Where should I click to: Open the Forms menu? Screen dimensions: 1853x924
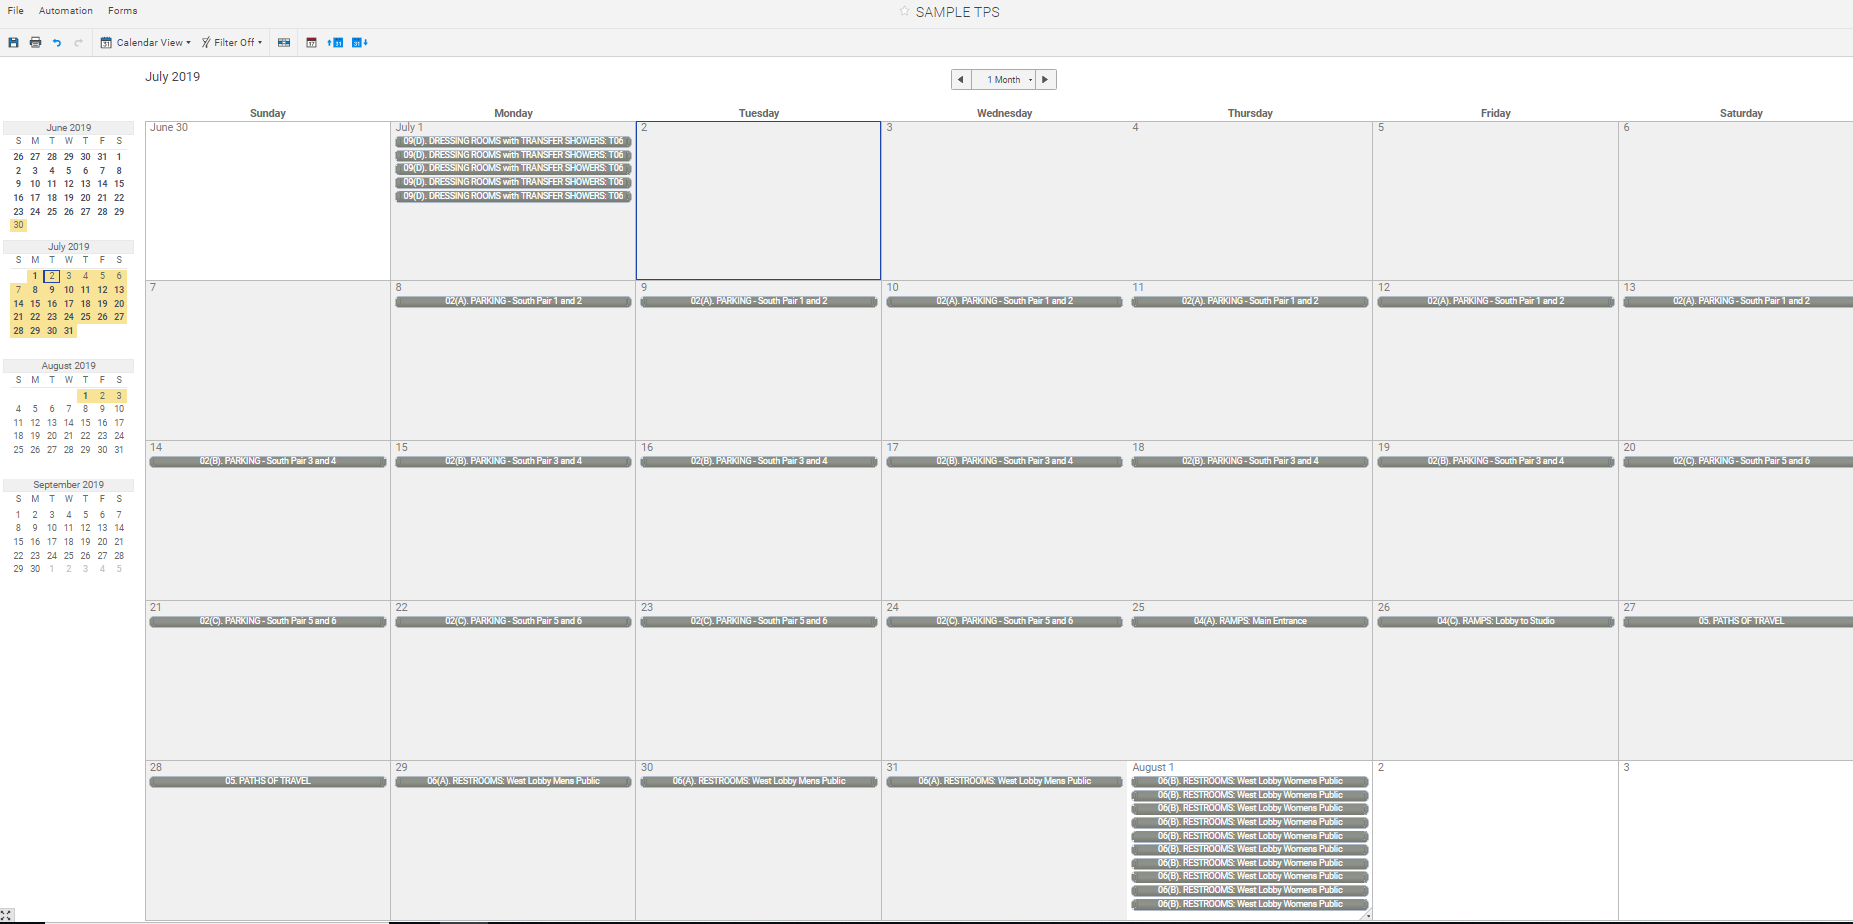[123, 10]
